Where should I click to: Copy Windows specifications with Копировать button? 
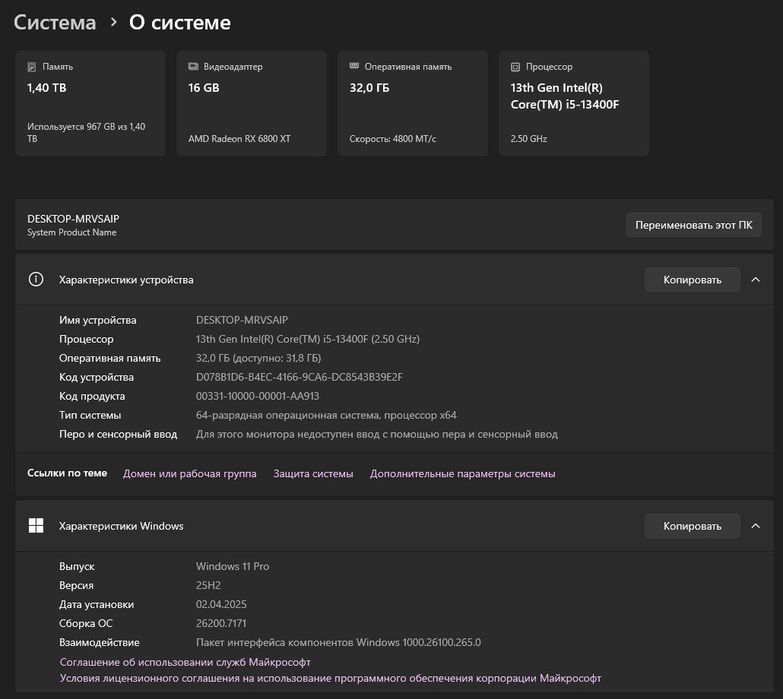pyautogui.click(x=692, y=526)
